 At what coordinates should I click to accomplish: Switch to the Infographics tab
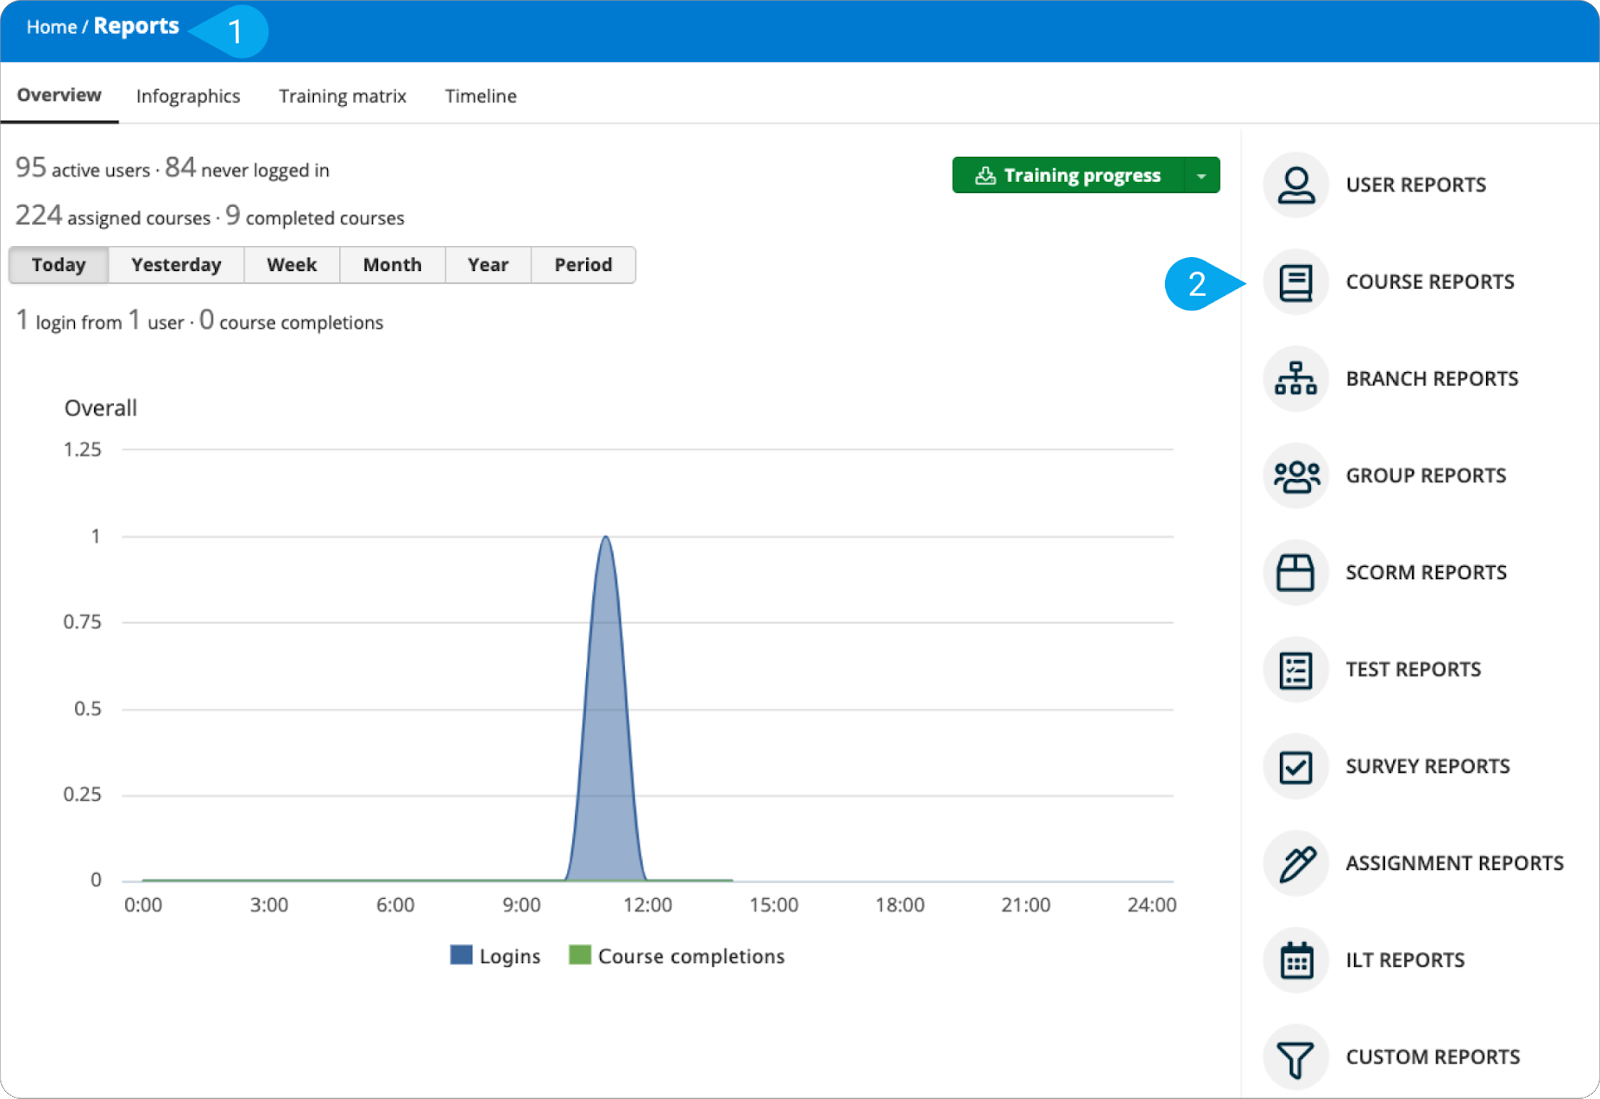[188, 96]
